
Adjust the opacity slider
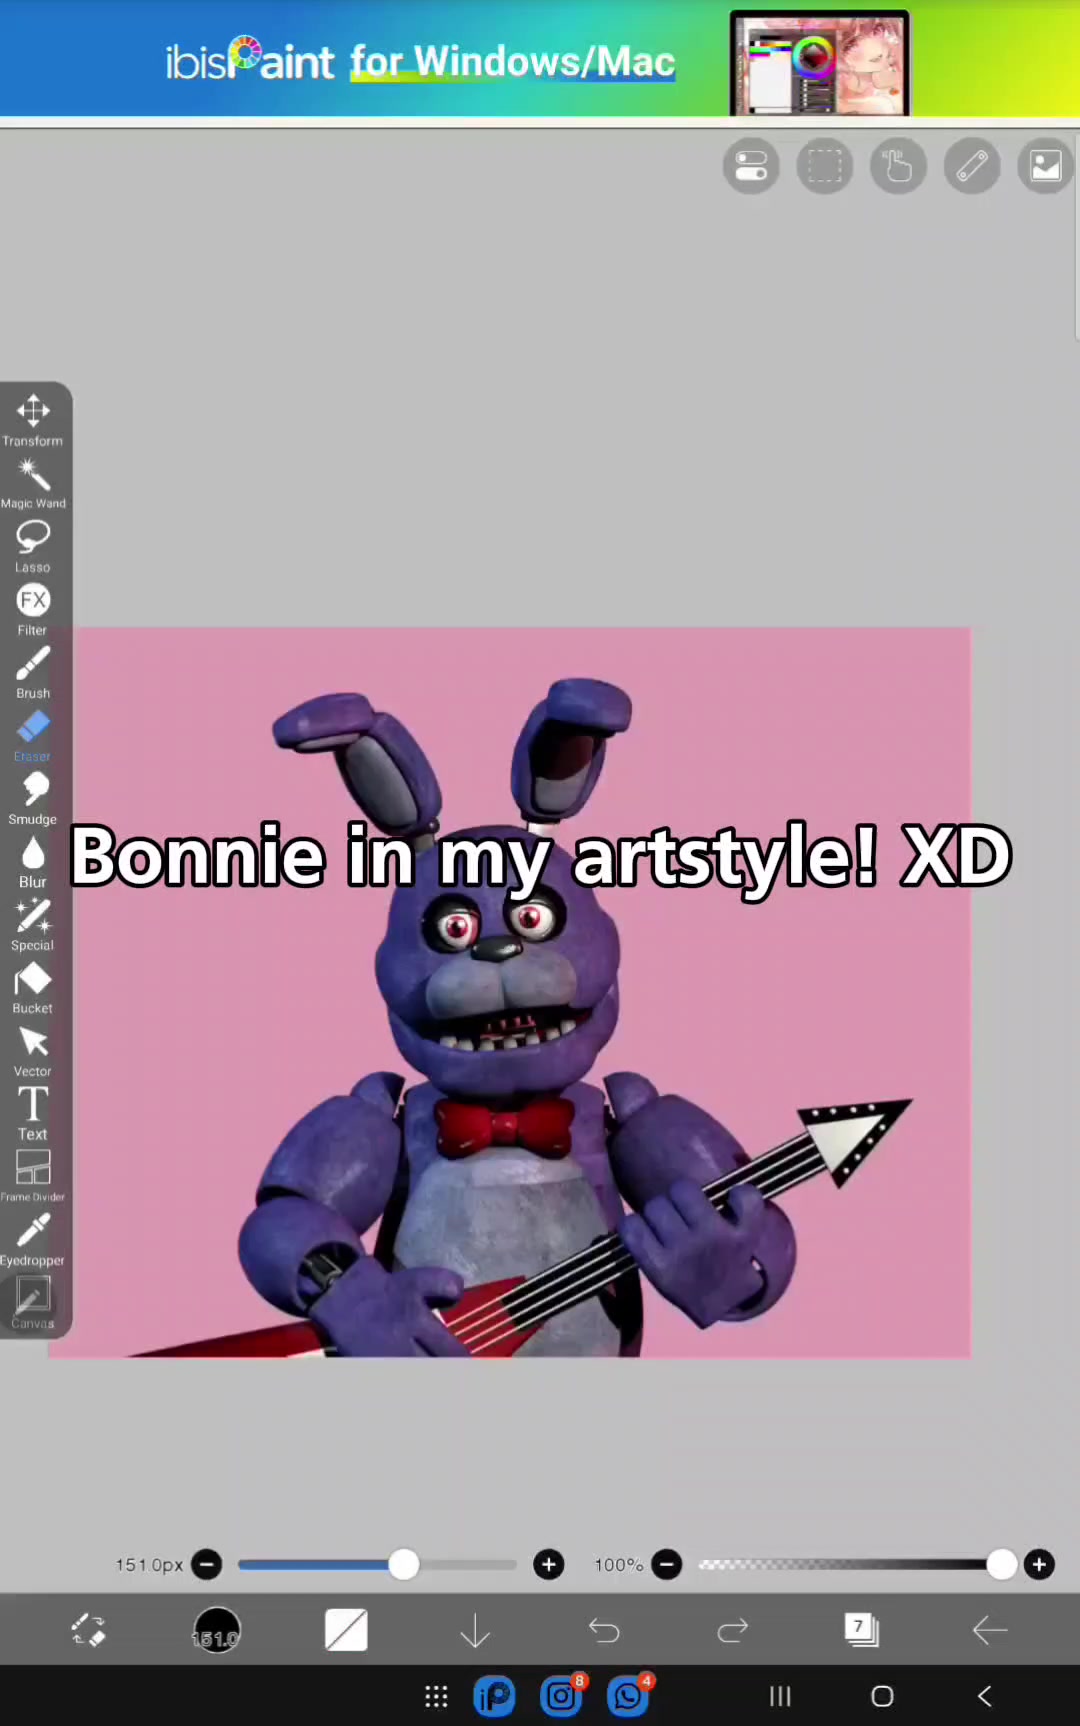858,1564
